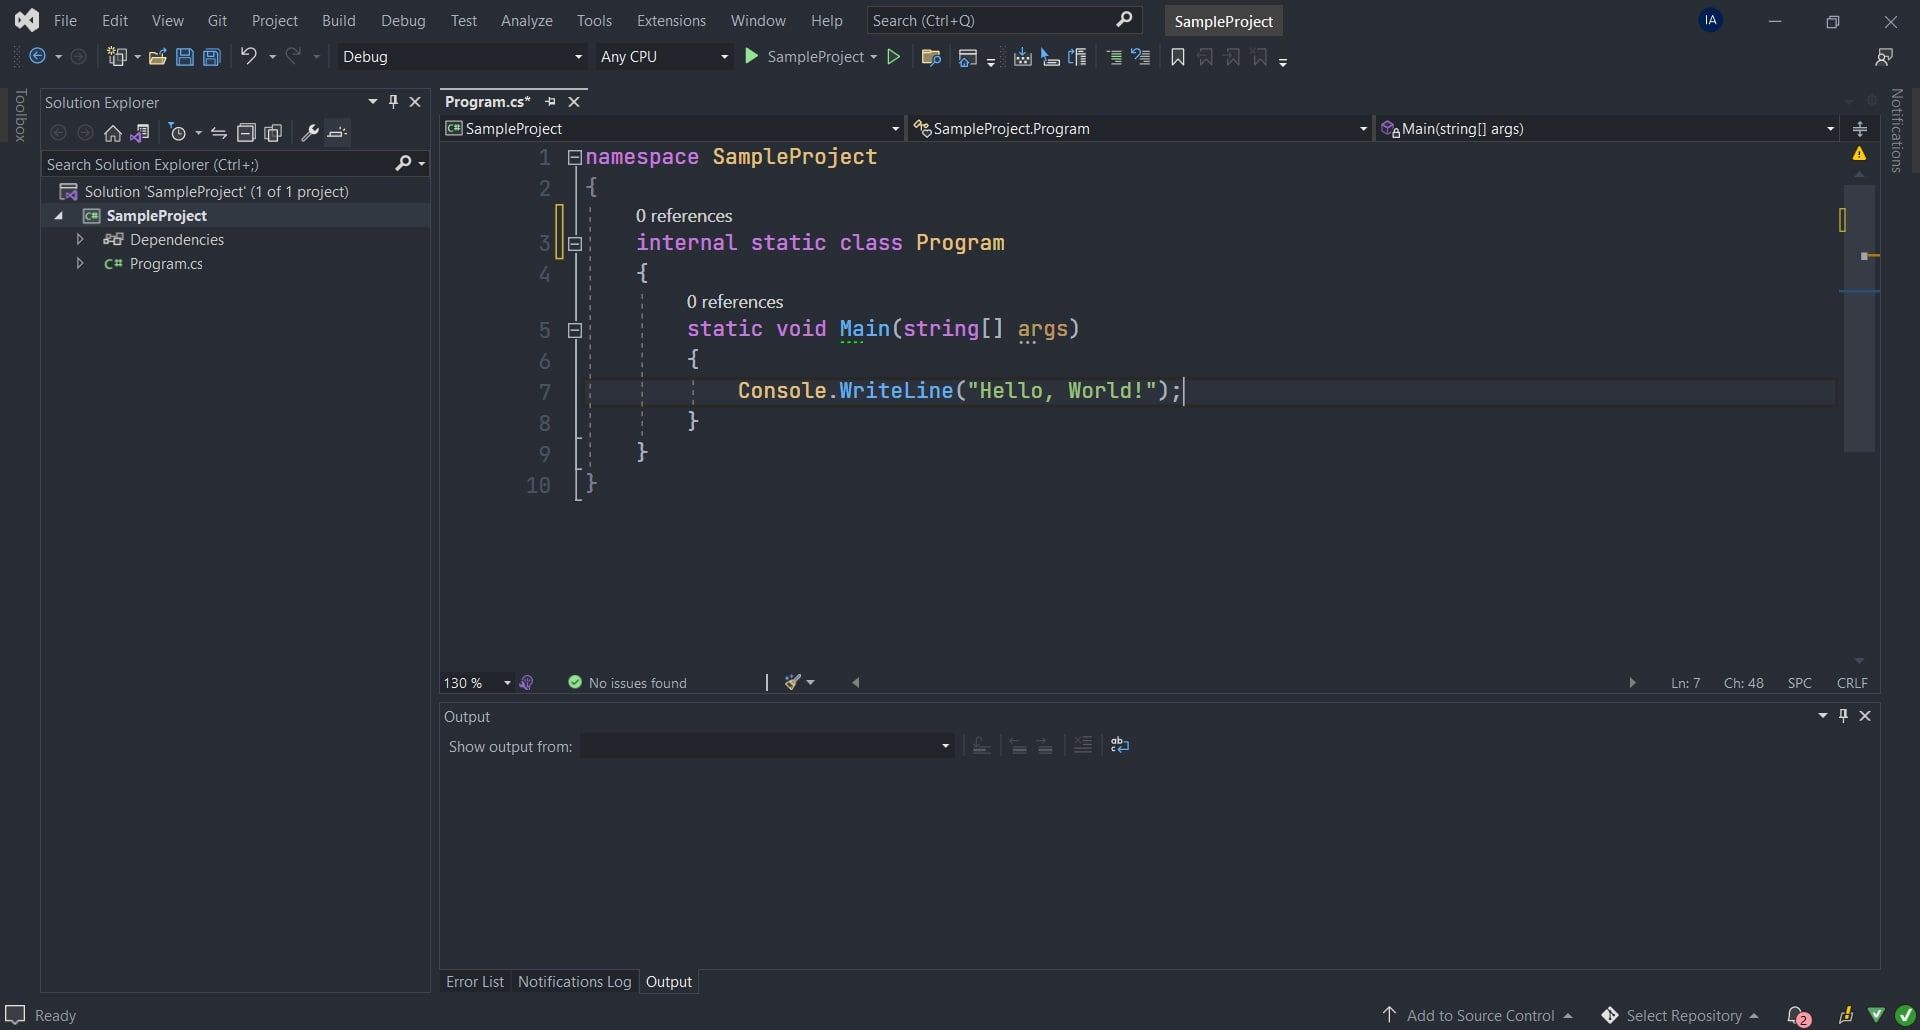Select the Program.cs file in tree
This screenshot has width=1920, height=1030.
coord(166,263)
